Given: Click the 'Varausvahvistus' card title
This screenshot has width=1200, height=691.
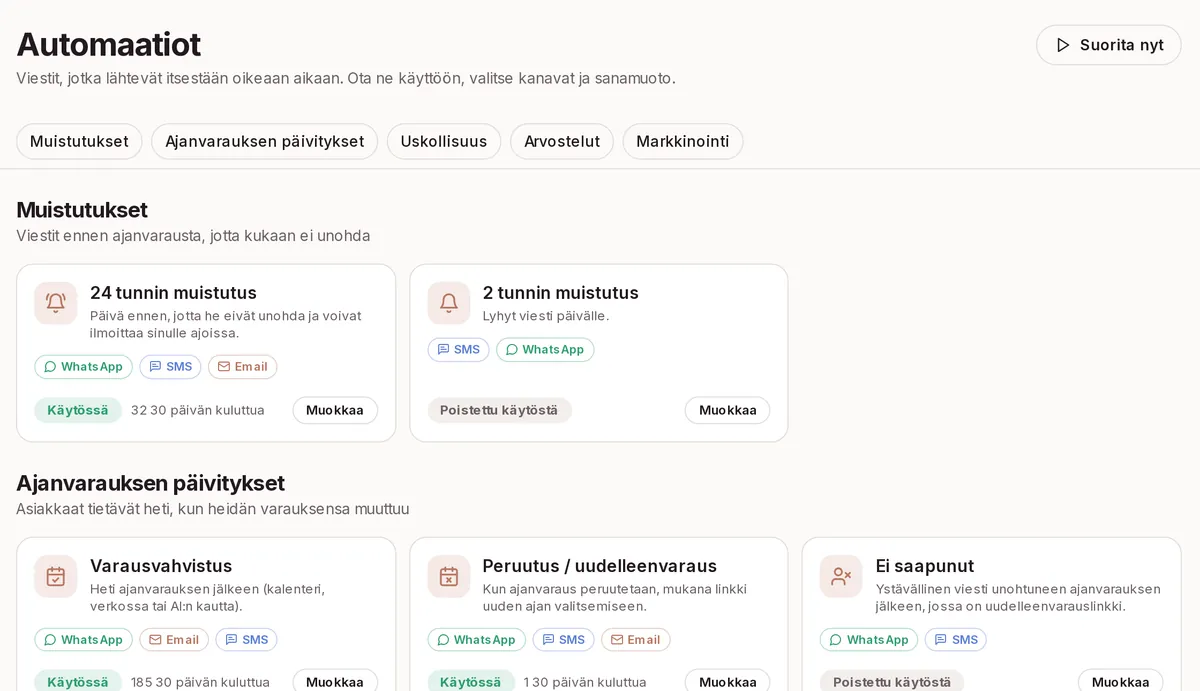Looking at the screenshot, I should pyautogui.click(x=161, y=566).
